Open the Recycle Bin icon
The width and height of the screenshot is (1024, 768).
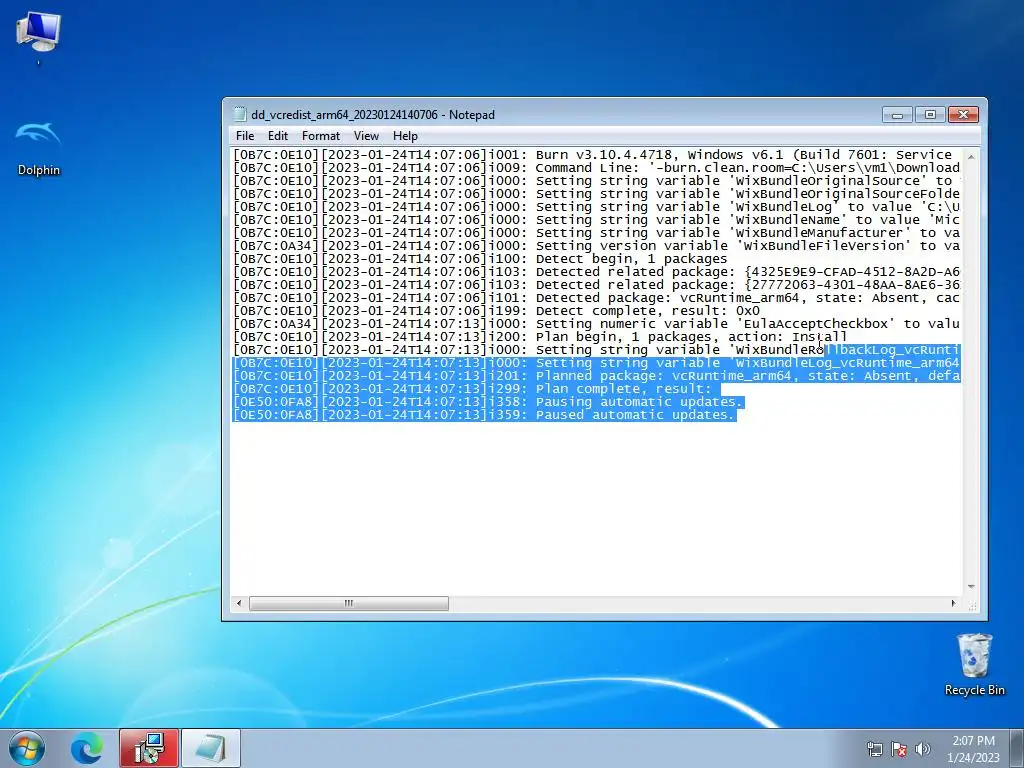pos(974,665)
